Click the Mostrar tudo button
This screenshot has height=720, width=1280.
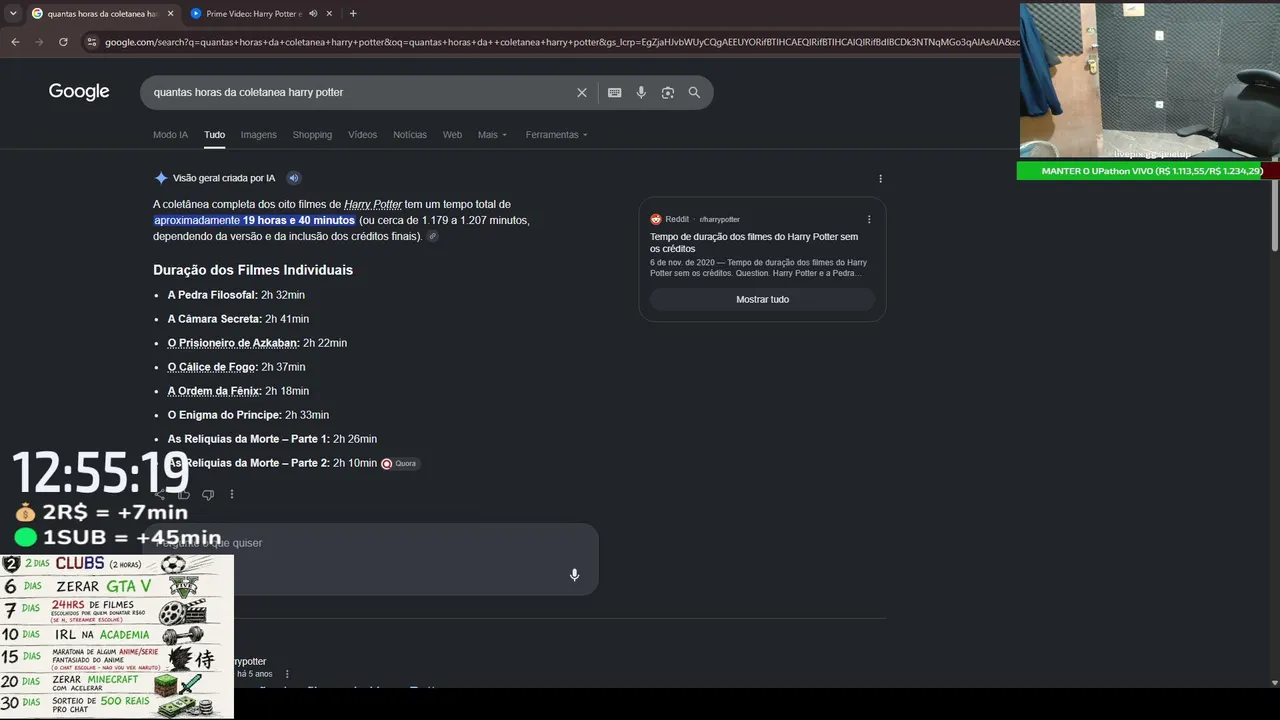(762, 299)
